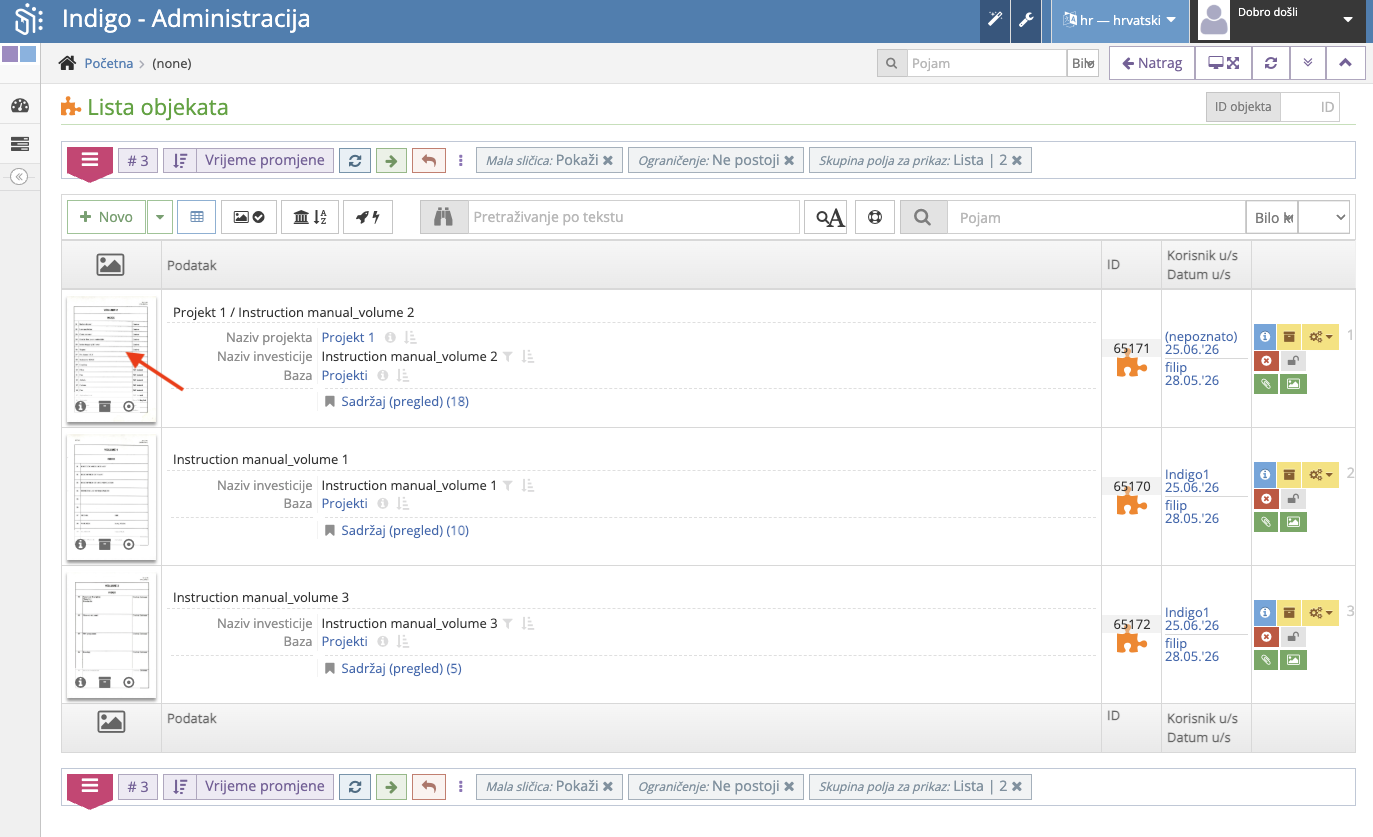Click the institution A-Z sort icon

310,217
